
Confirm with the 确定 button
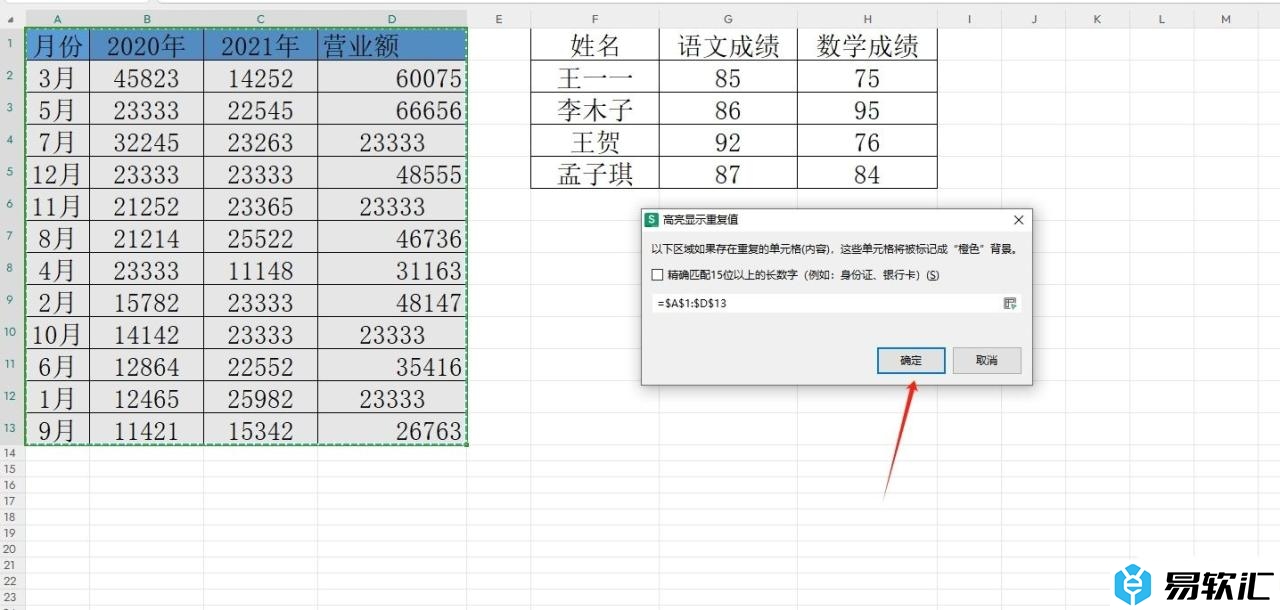(911, 360)
